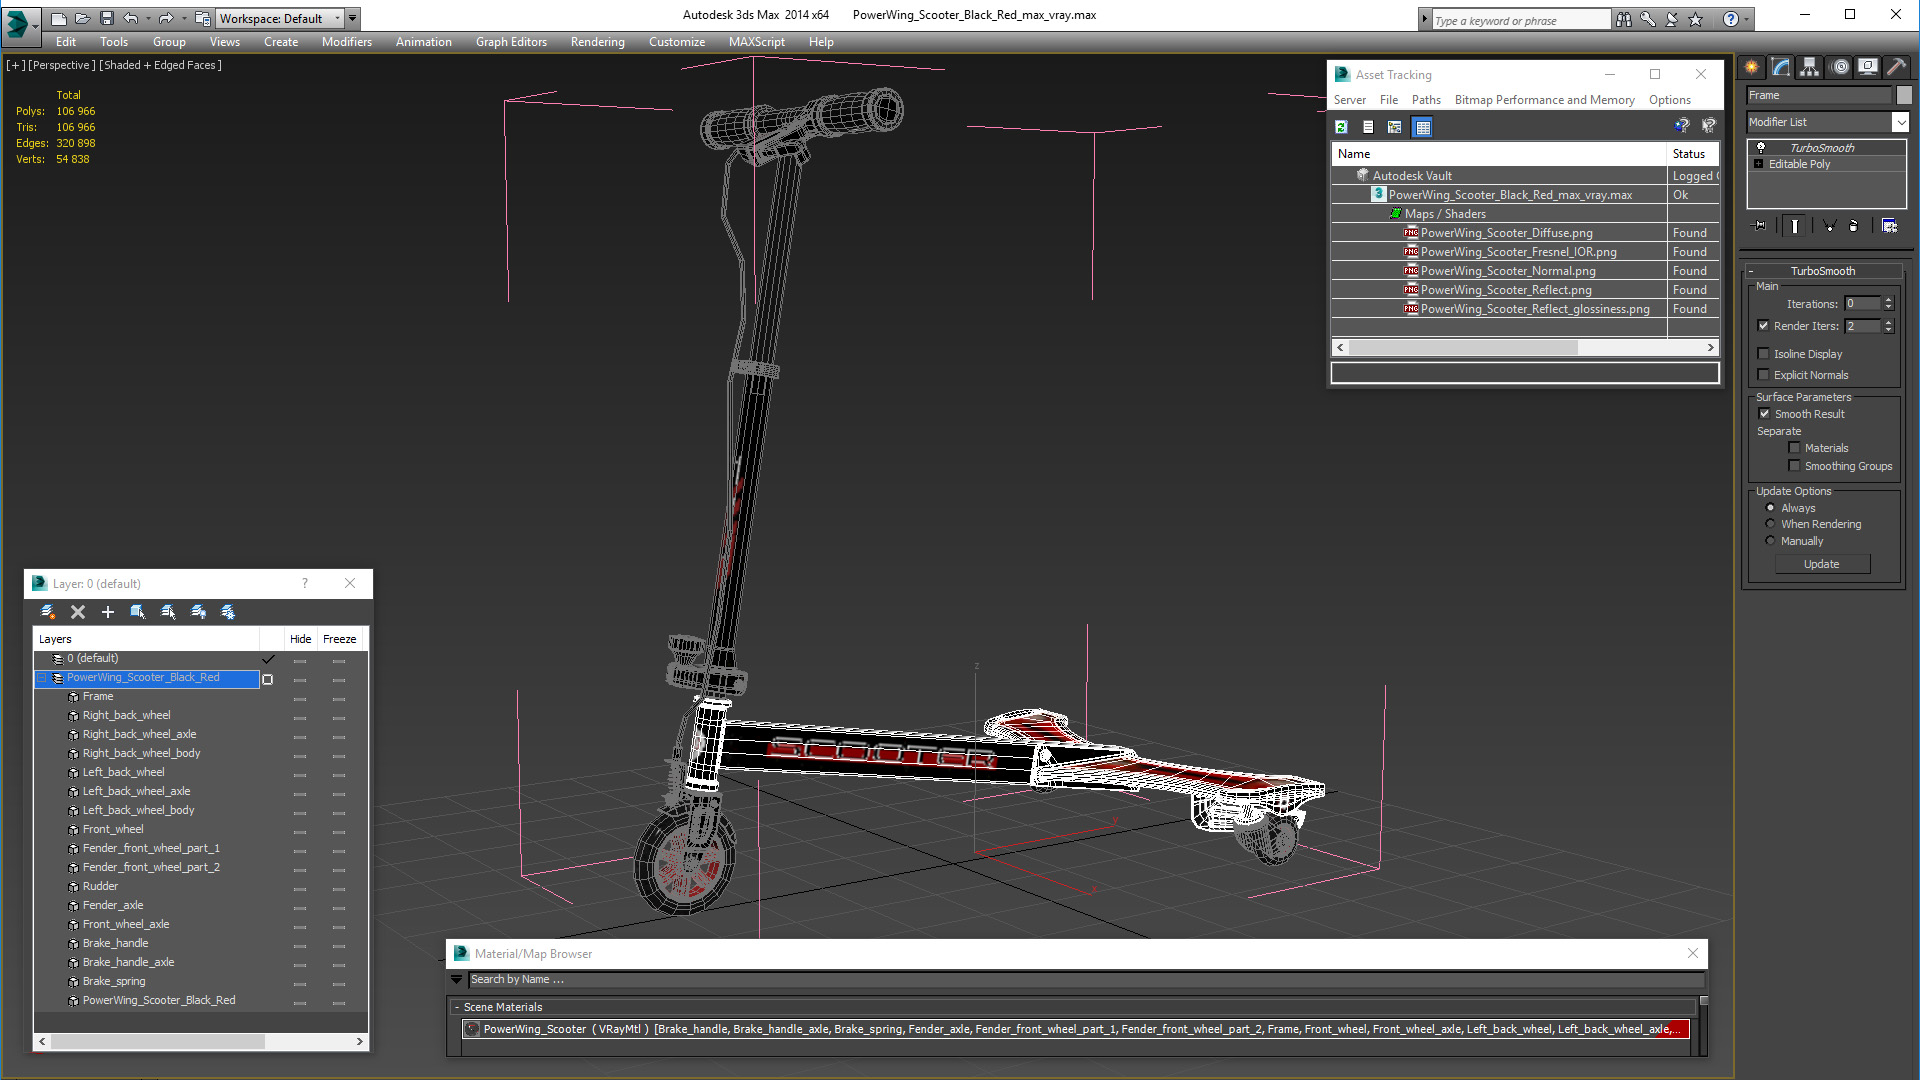The width and height of the screenshot is (1920, 1080).
Task: Open the Graph Editors menu
Action: click(511, 42)
